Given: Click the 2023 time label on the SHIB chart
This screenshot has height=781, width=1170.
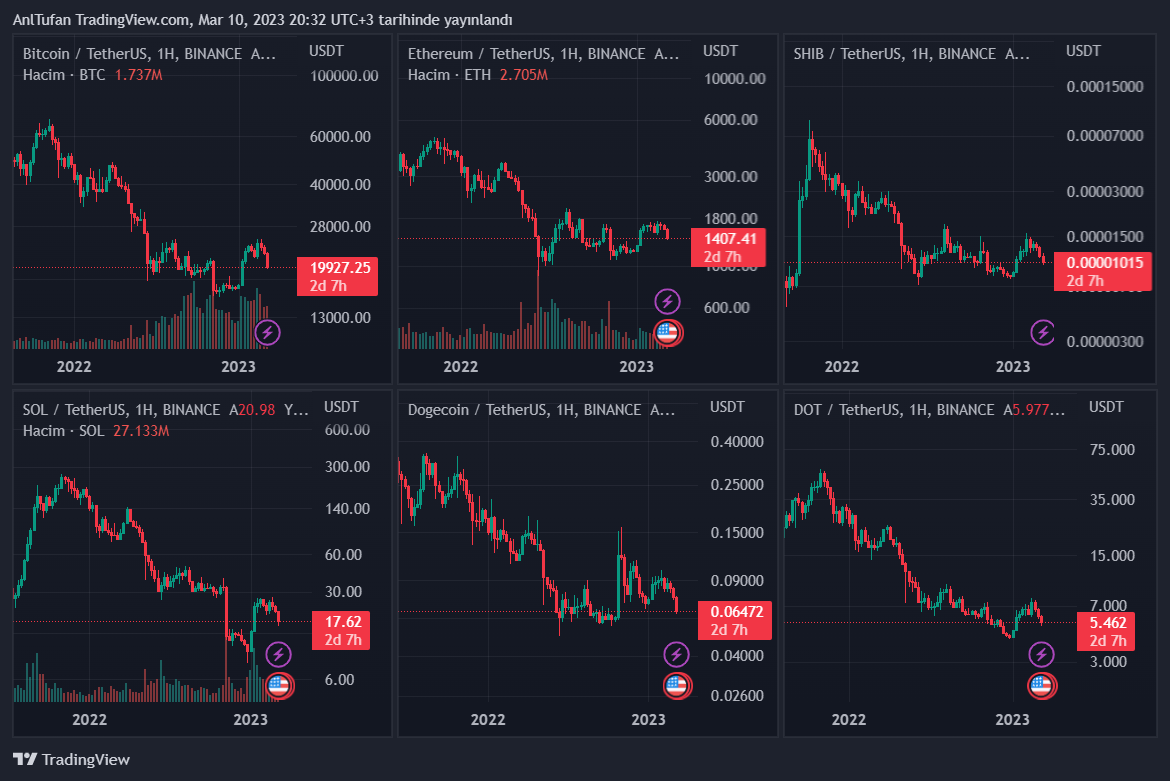Looking at the screenshot, I should 1013,367.
